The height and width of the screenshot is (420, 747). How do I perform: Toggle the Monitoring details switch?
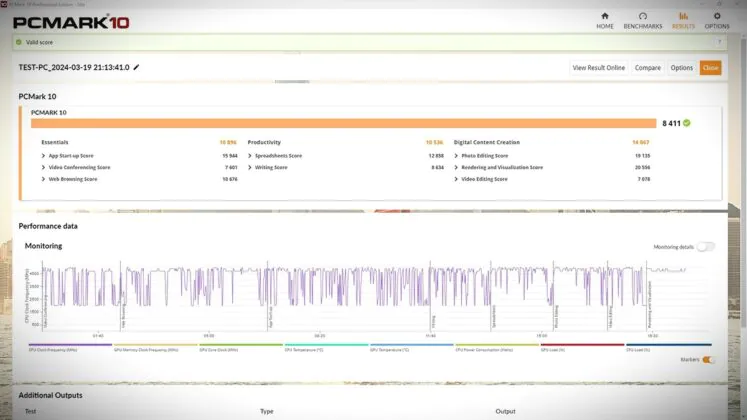(x=706, y=247)
